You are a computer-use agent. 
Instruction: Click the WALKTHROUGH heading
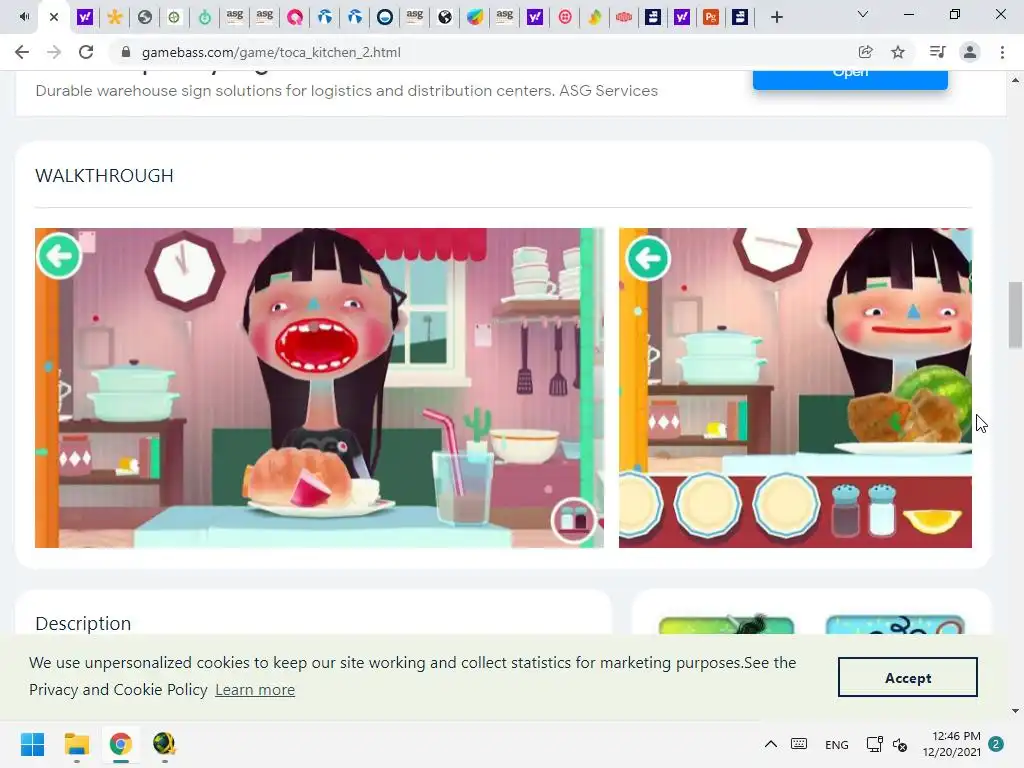pos(104,176)
